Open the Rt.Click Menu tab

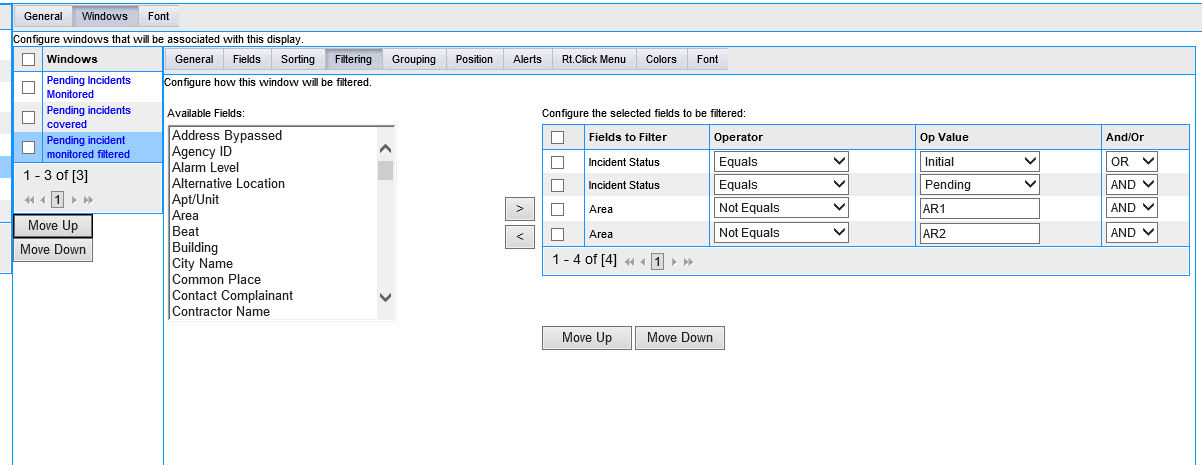click(594, 59)
